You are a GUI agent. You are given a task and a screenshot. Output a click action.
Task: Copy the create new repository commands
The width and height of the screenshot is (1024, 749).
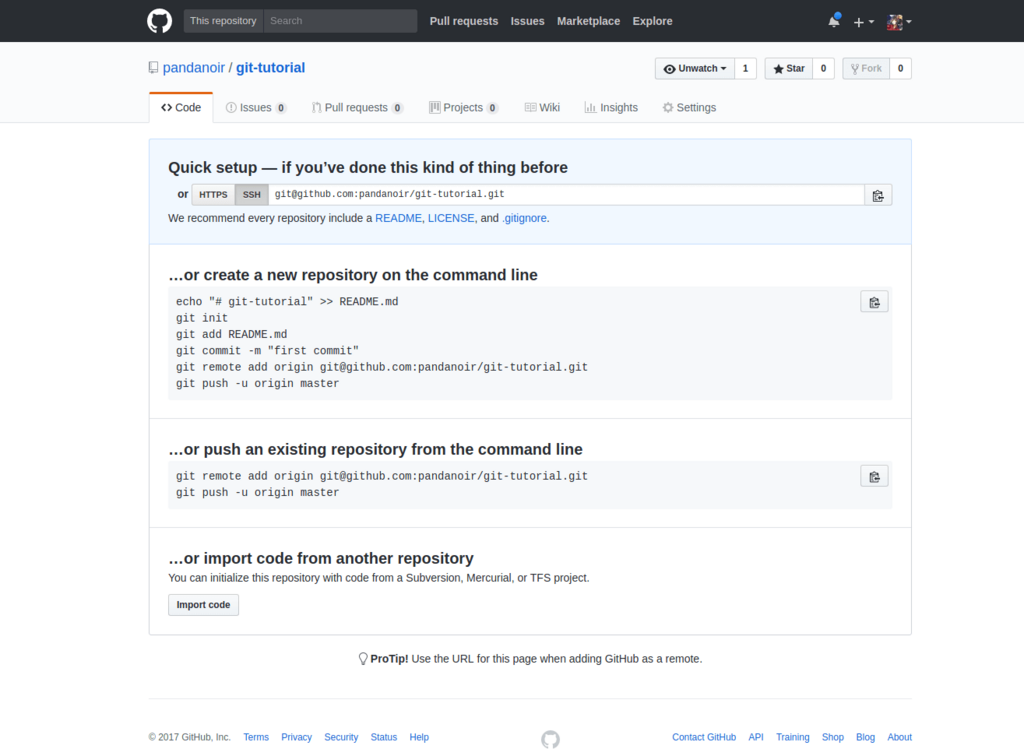click(x=874, y=302)
